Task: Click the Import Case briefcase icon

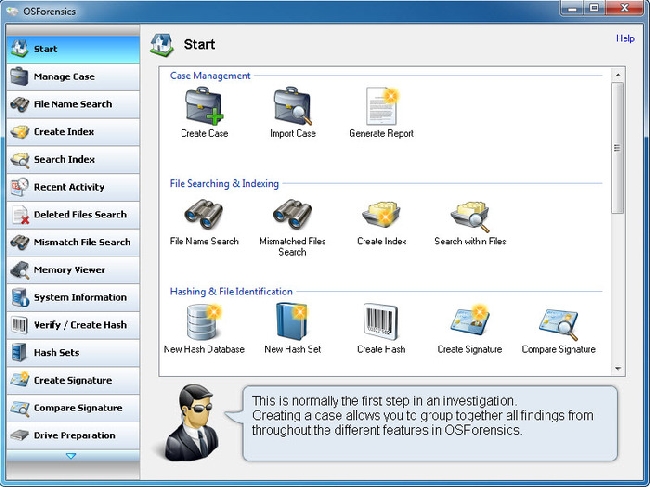Action: tap(293, 106)
